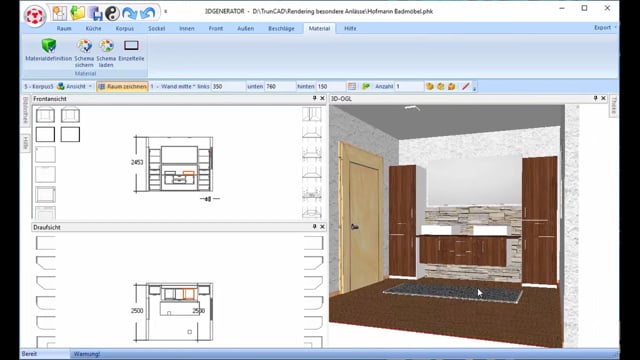
Task: Open the Sockel ribbon tab
Action: point(157,28)
